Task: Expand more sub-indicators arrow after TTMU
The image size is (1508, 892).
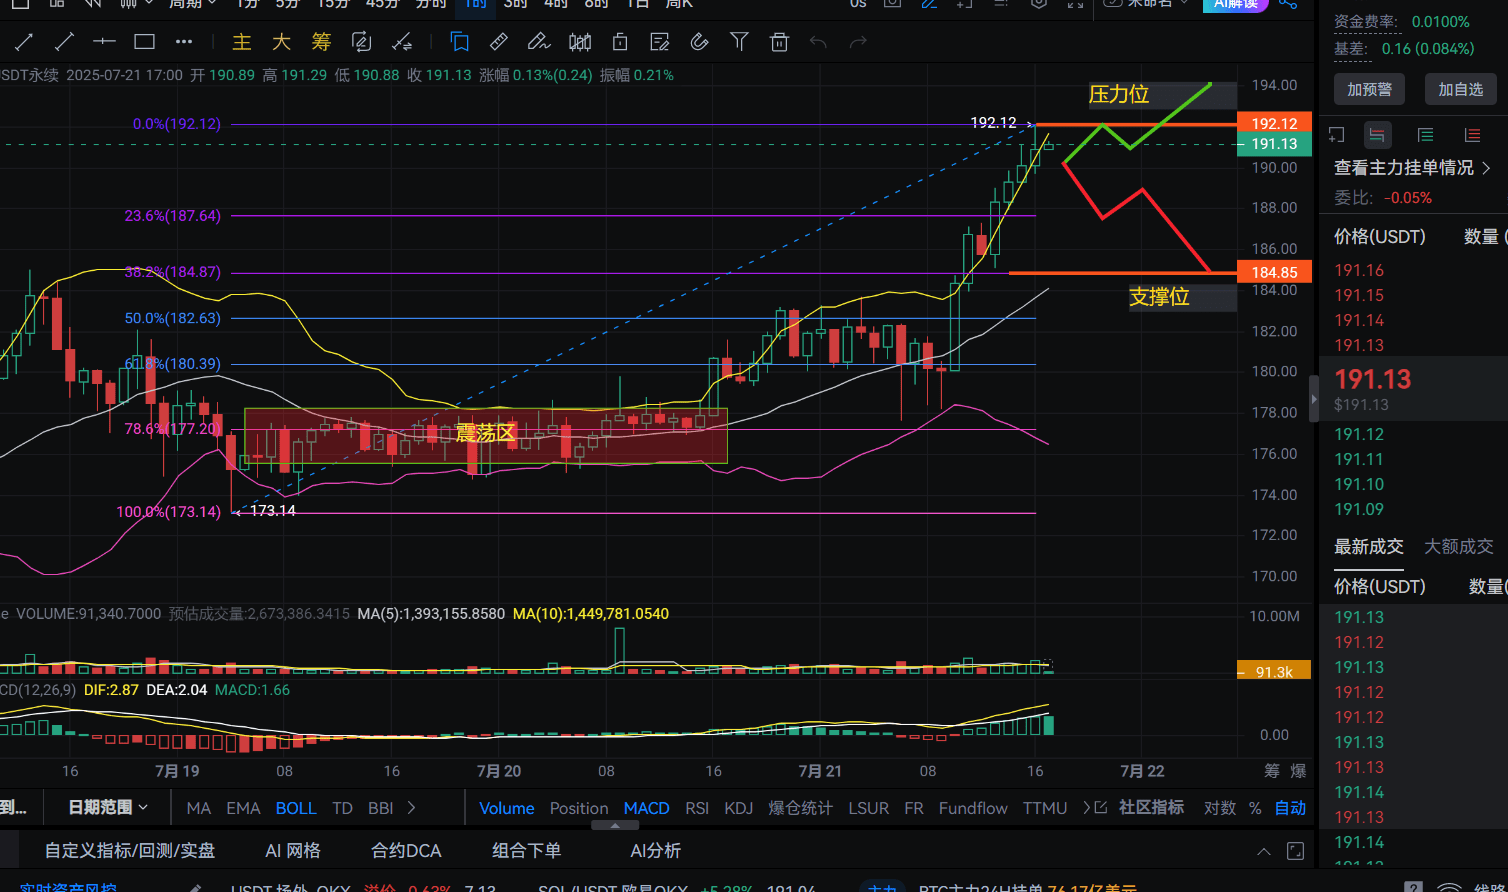Action: point(1087,808)
